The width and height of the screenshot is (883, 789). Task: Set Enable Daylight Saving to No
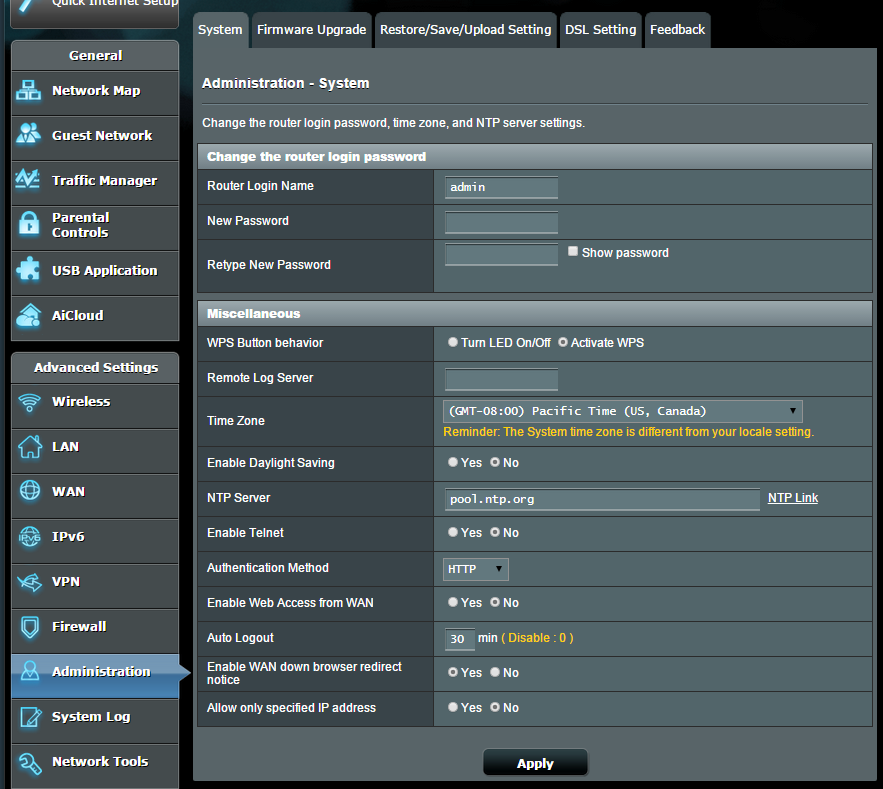coord(495,462)
